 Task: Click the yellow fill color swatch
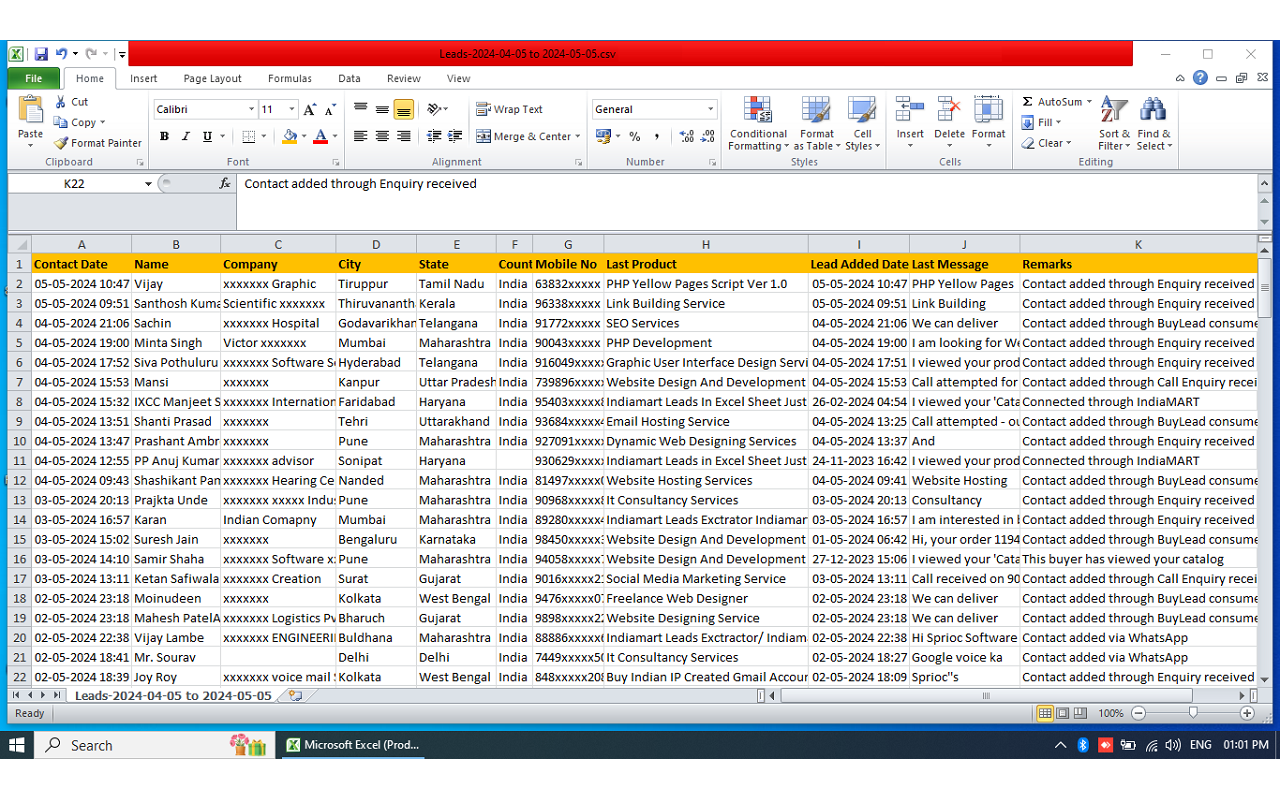point(289,137)
